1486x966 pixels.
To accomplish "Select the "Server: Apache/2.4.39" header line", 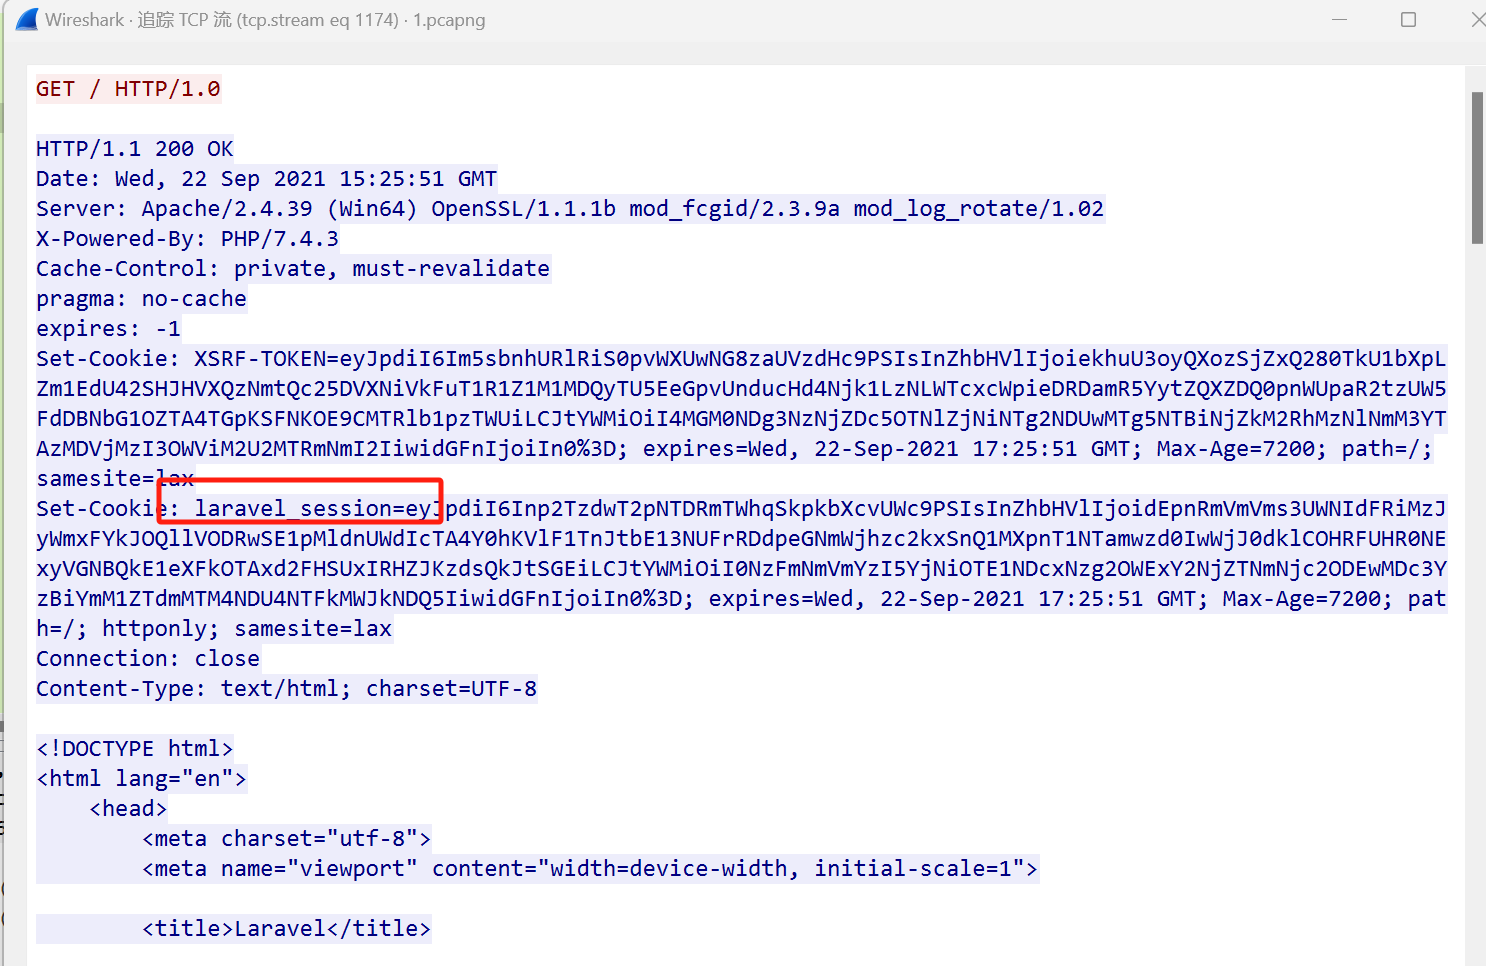I will tap(570, 209).
